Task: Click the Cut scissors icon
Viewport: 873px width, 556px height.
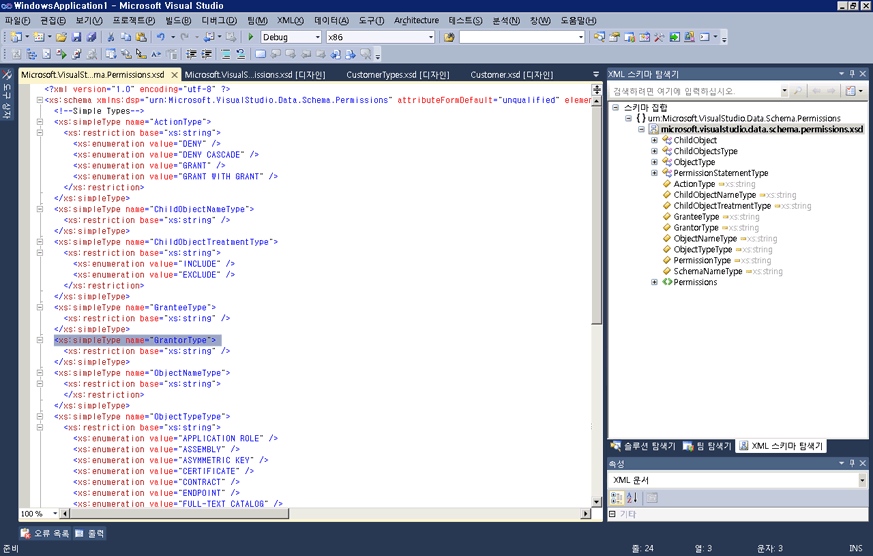Action: tap(110, 37)
